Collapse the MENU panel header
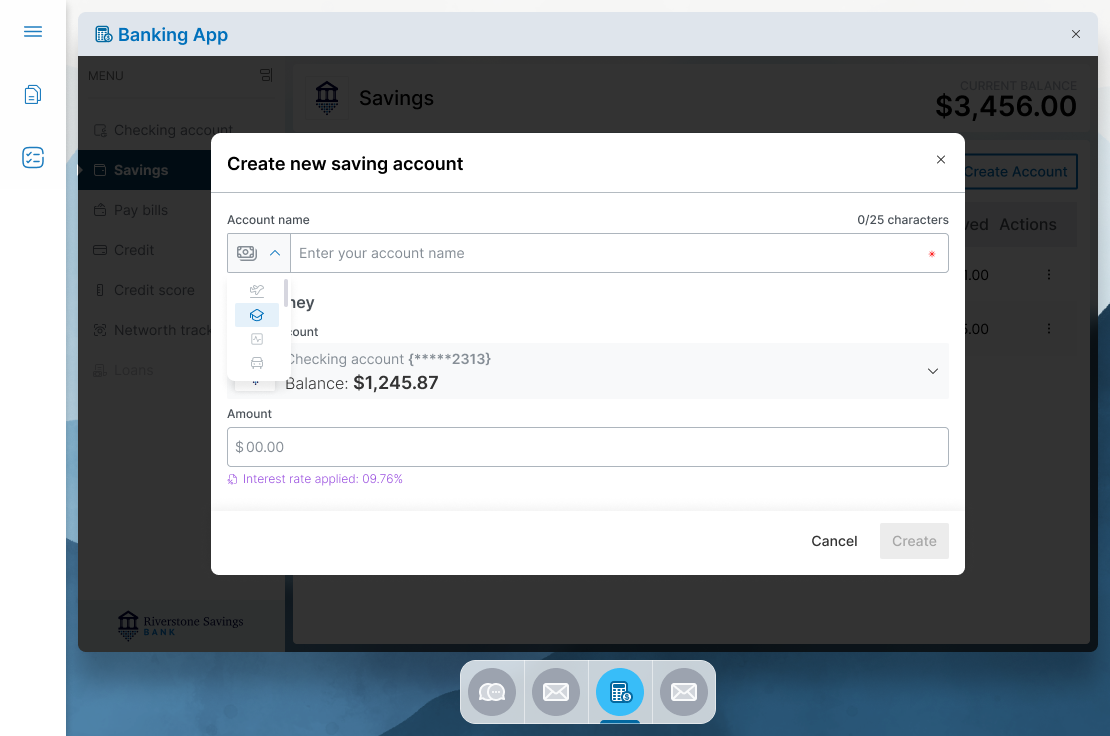 point(265,75)
